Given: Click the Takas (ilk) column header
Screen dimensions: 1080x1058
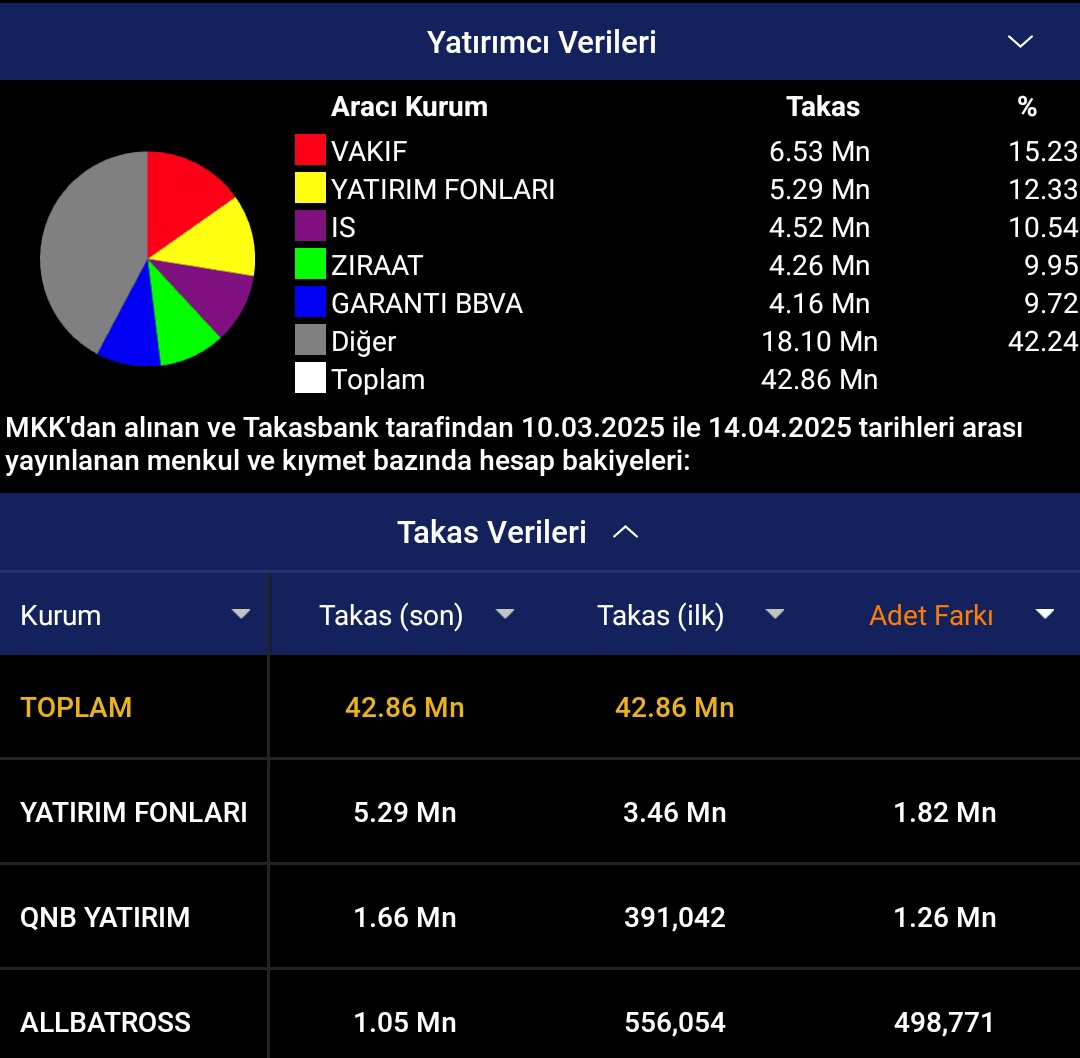Looking at the screenshot, I should (x=675, y=614).
